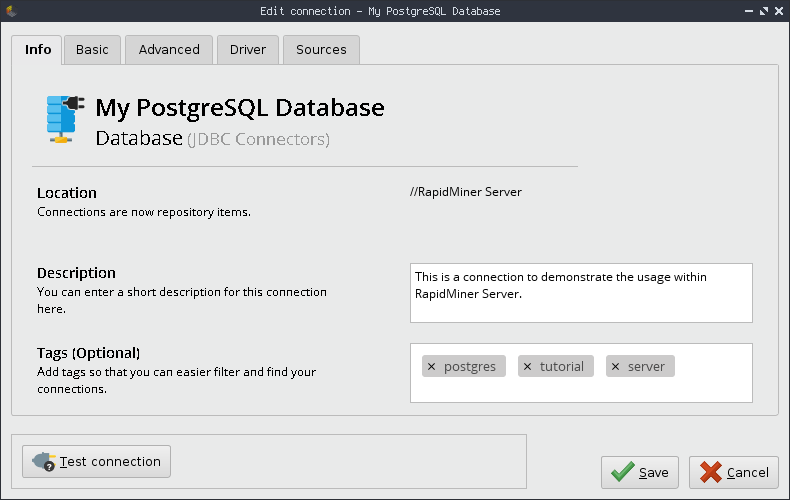Image resolution: width=790 pixels, height=500 pixels.
Task: Delete the server tag
Action: [615, 367]
